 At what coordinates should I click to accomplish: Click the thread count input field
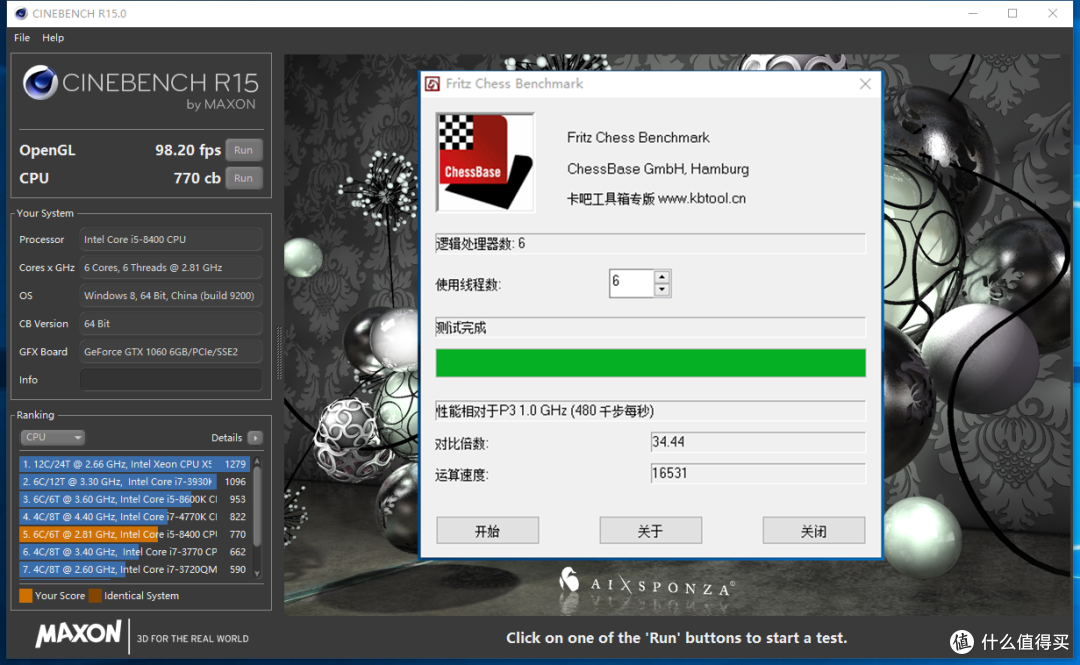631,283
